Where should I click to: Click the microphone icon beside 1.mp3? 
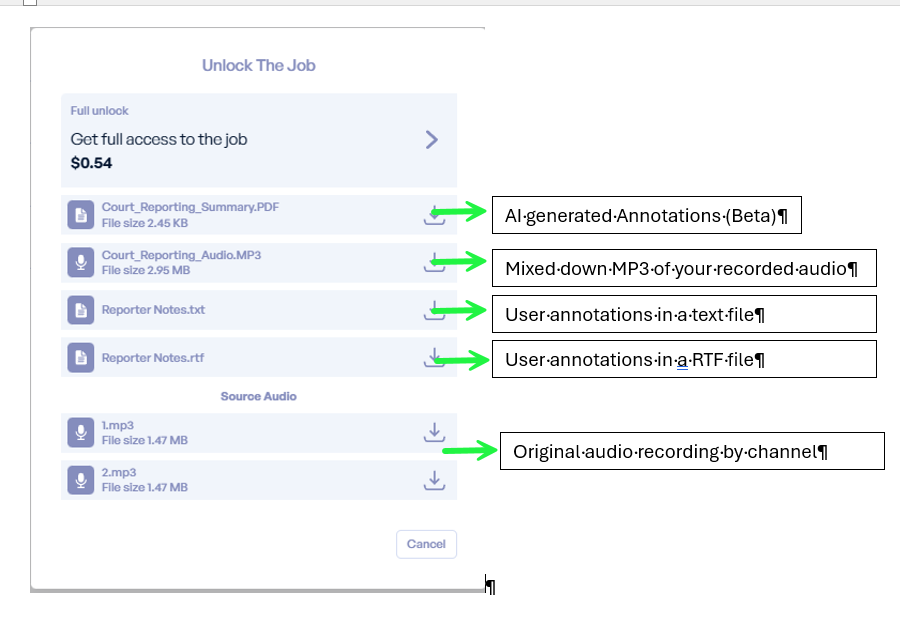point(81,433)
